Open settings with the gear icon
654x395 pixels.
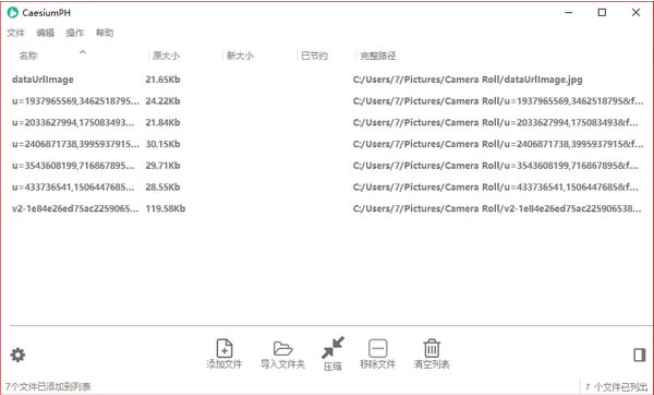pos(18,355)
